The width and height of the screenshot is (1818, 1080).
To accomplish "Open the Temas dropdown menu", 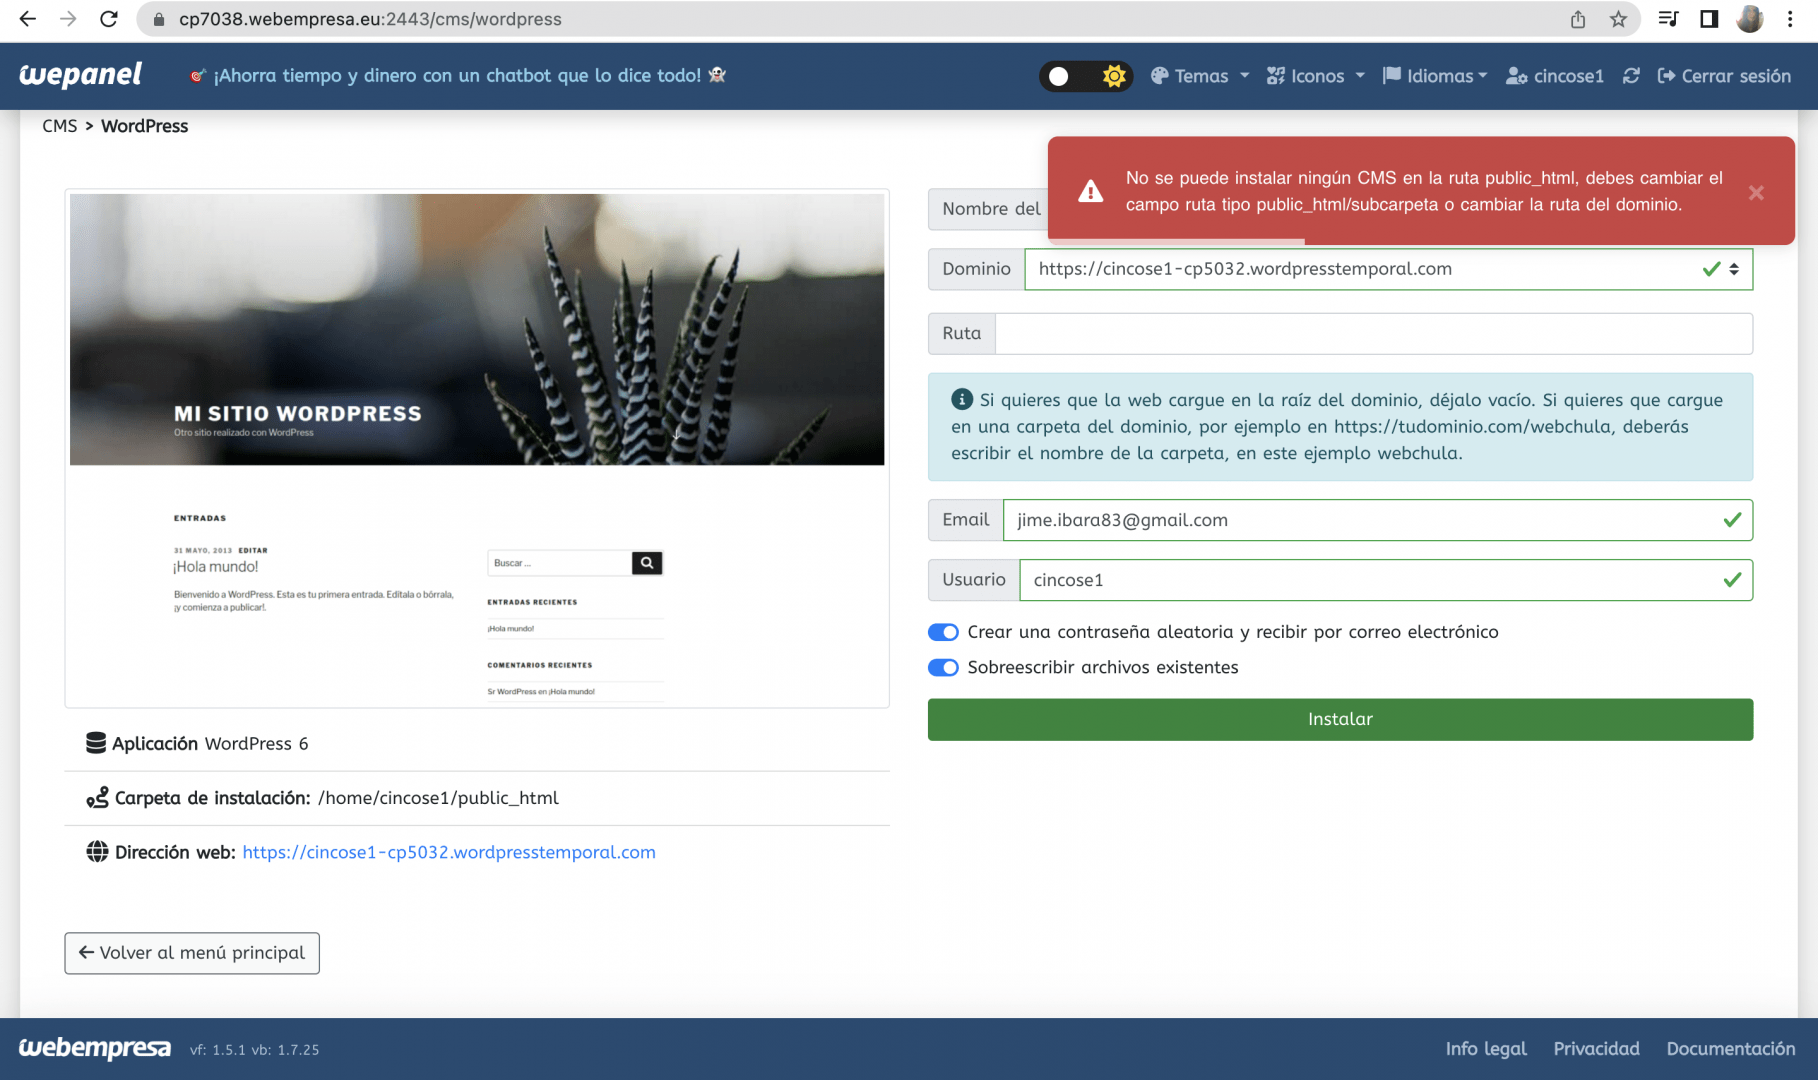I will click(1200, 76).
